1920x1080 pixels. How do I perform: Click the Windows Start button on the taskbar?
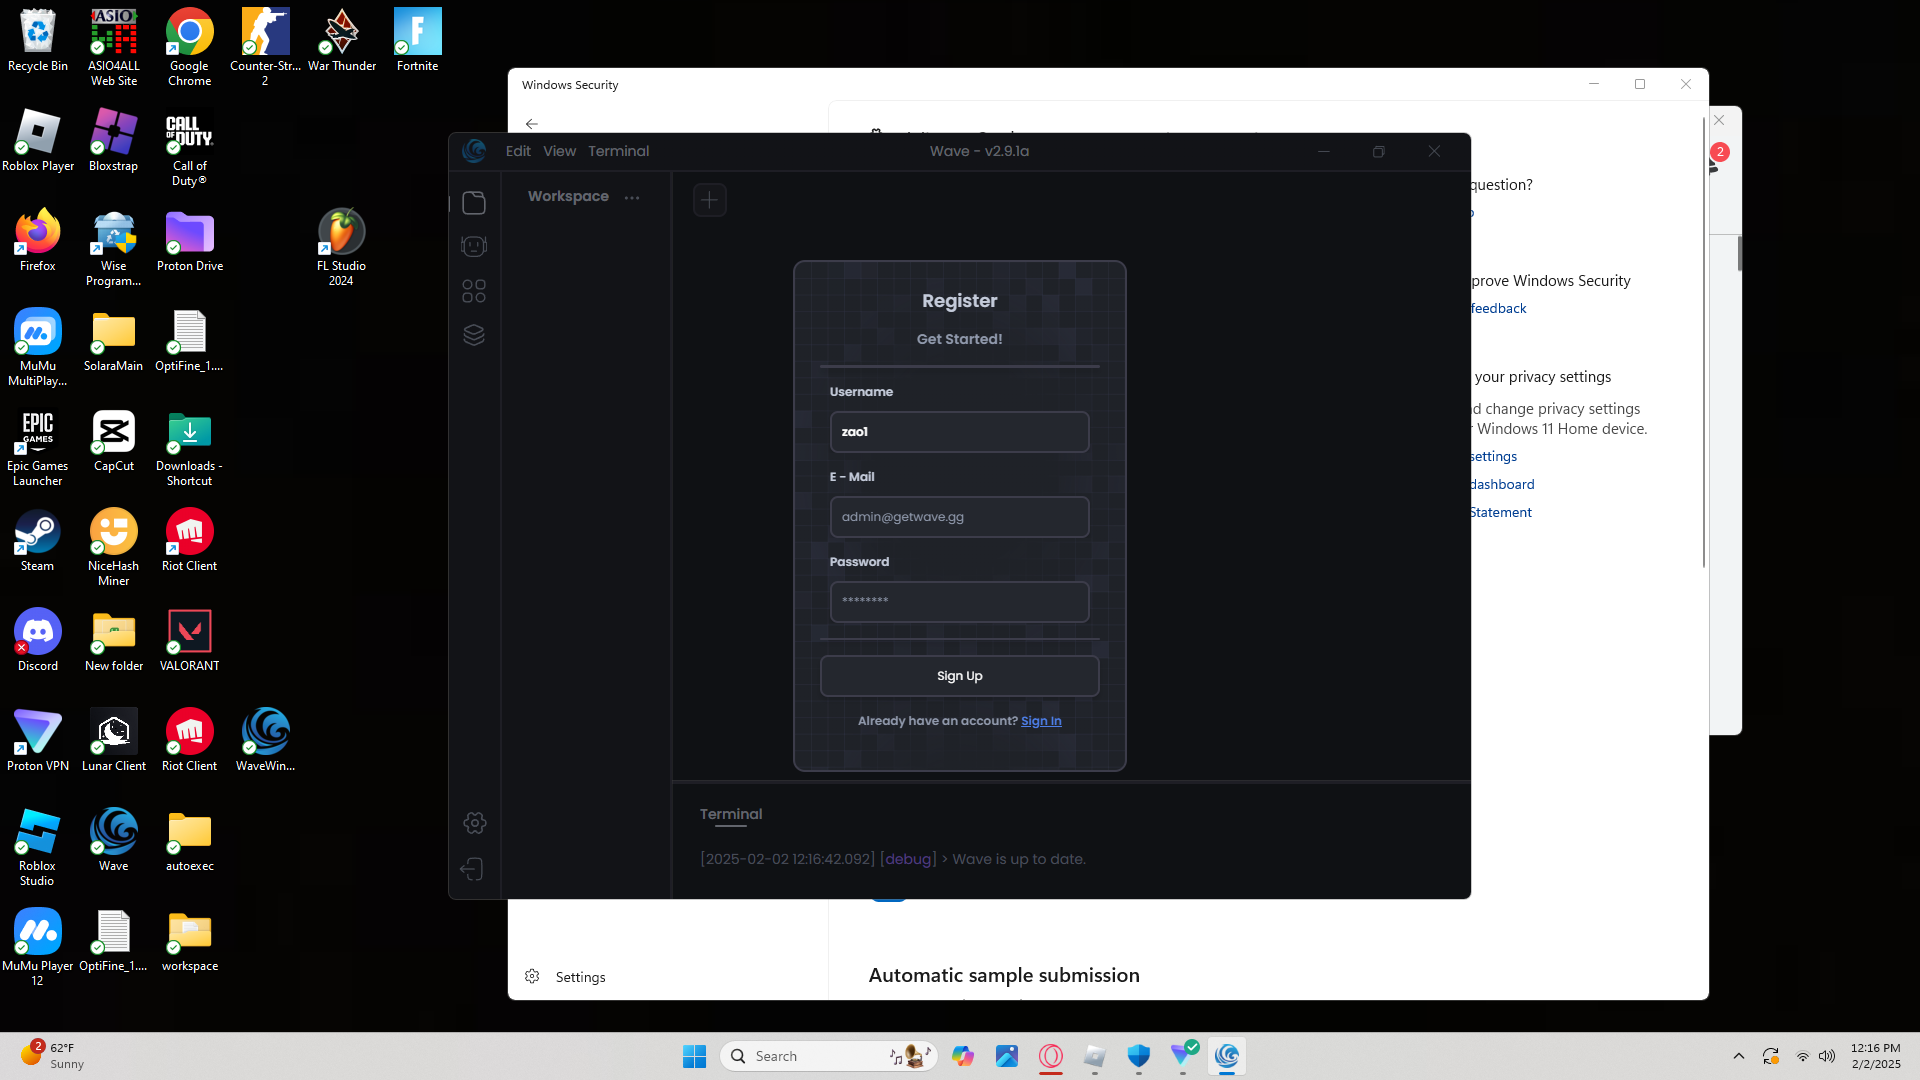[x=694, y=1056]
